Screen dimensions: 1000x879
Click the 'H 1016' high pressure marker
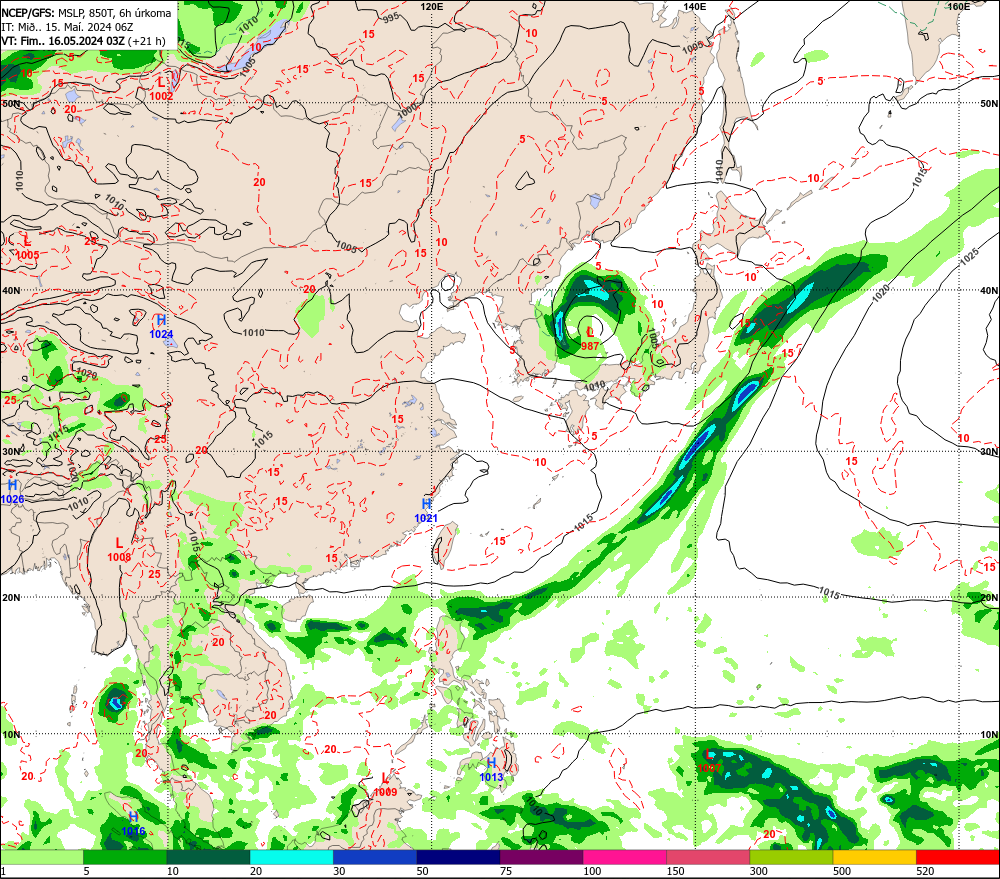coord(133,824)
